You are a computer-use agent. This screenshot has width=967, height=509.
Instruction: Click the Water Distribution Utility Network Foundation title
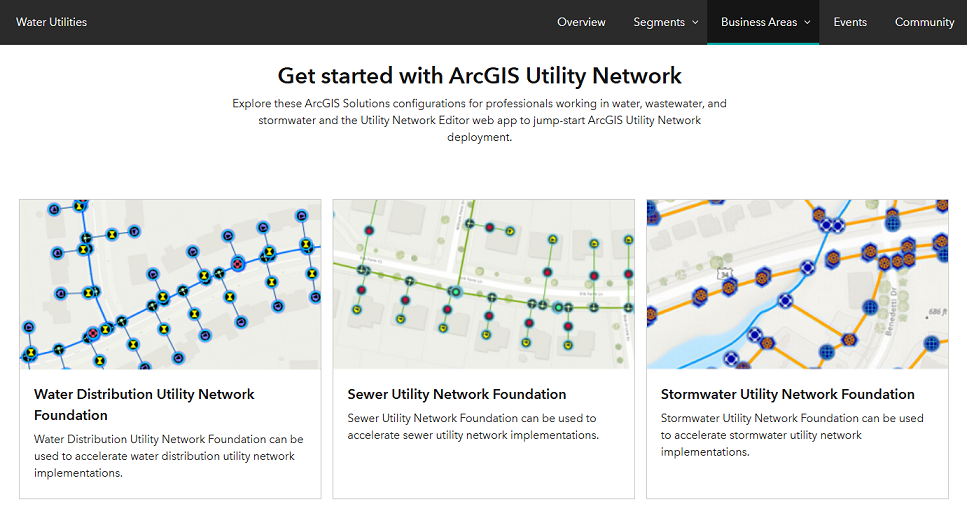tap(144, 405)
